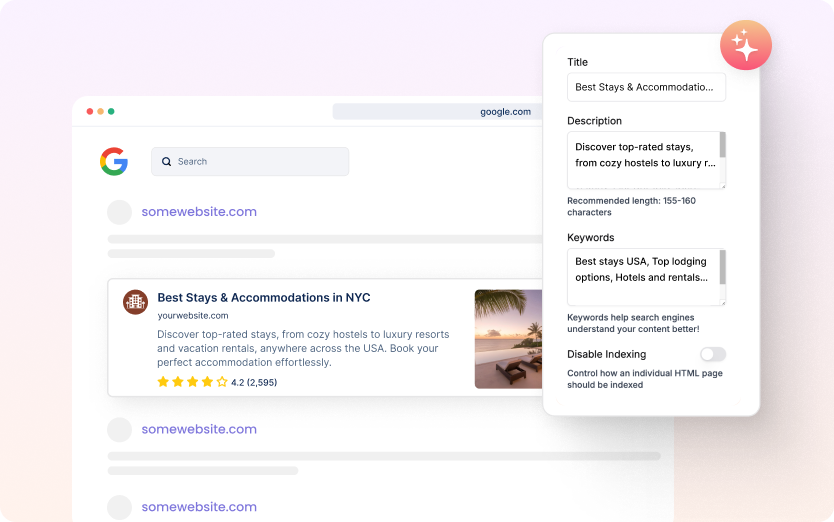The height and width of the screenshot is (522, 834).
Task: Click the star rating icons
Action: 192,382
